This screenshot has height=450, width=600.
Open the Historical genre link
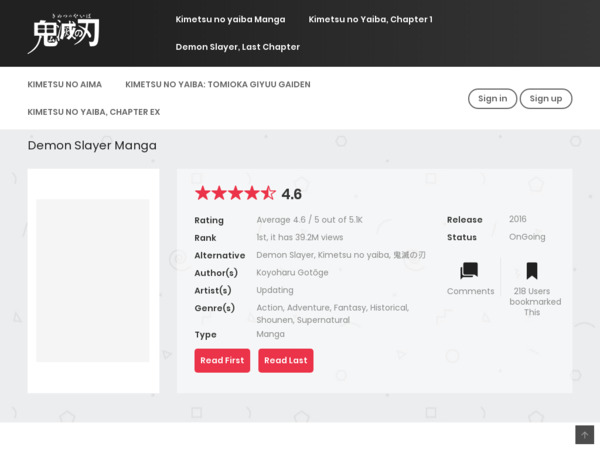[389, 308]
